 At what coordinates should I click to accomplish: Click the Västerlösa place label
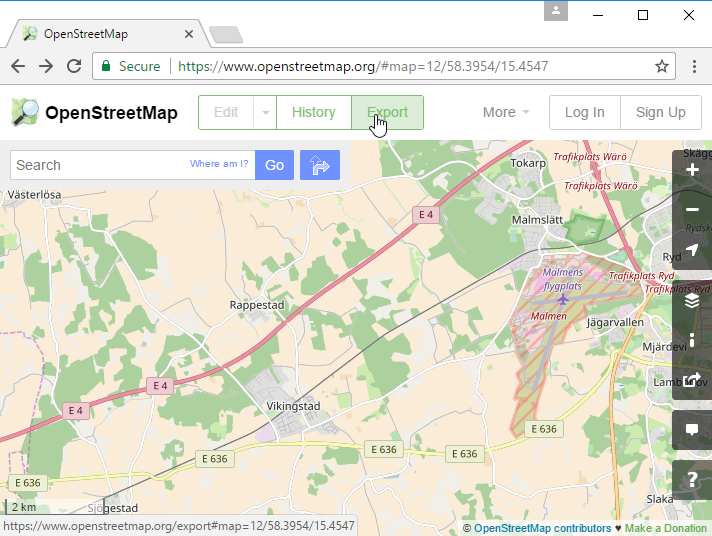click(34, 195)
